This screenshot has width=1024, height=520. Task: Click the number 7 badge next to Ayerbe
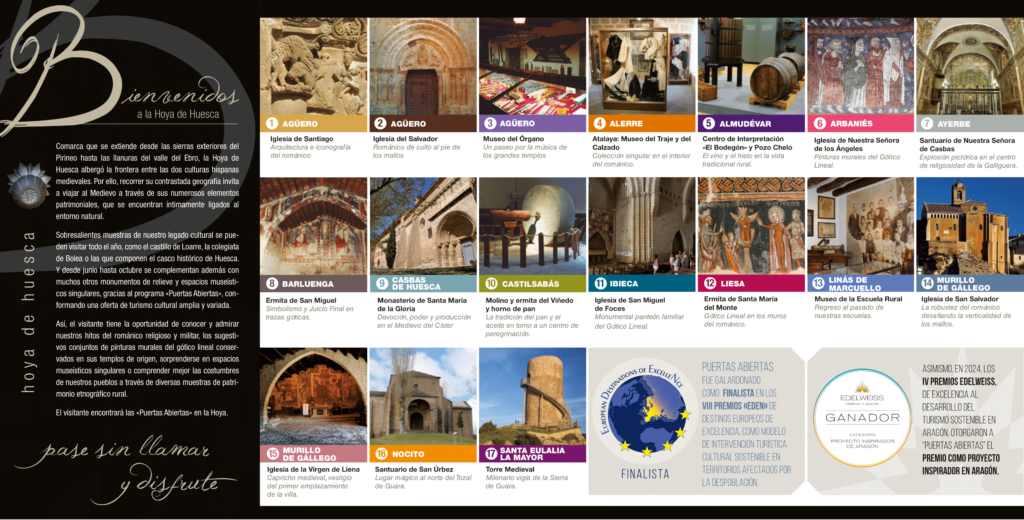click(x=927, y=123)
